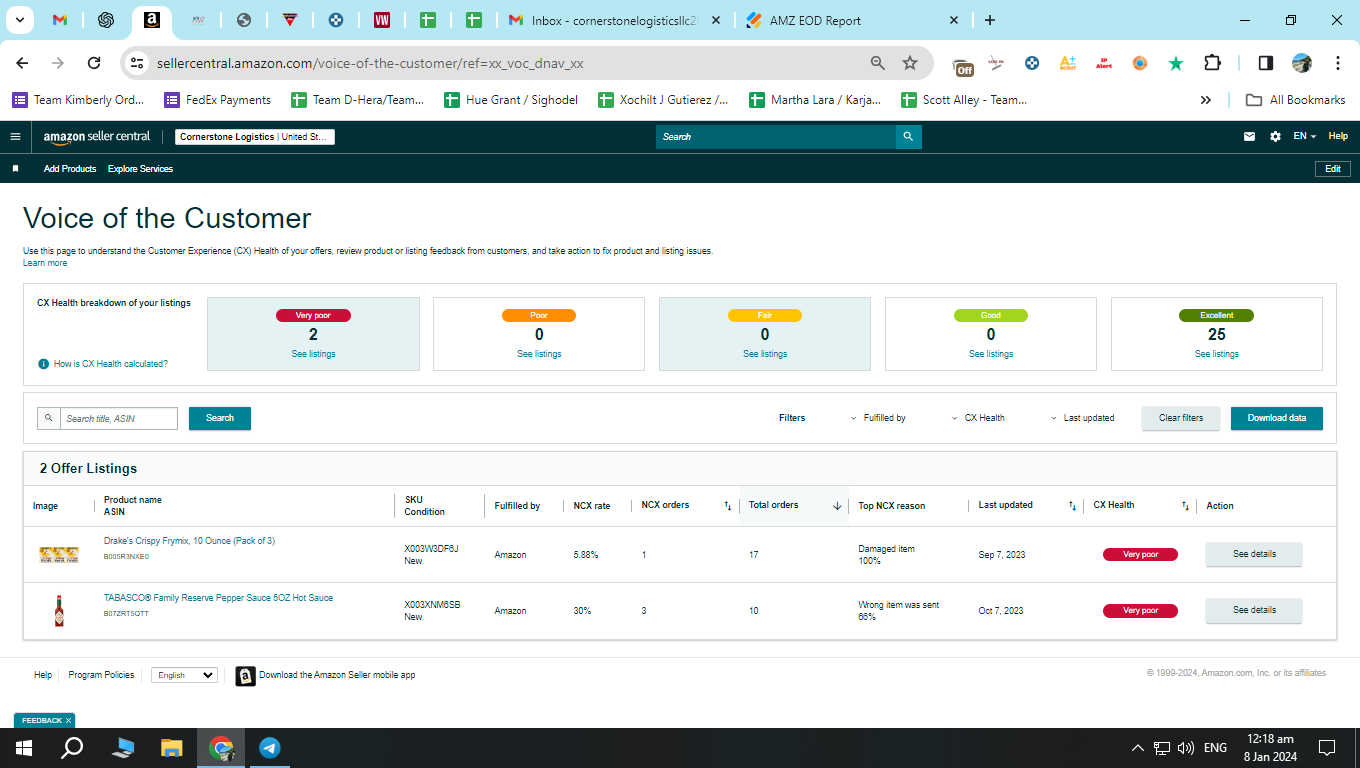
Task: Open Team Kimberly Ord bookmark
Action: pyautogui.click(x=78, y=100)
